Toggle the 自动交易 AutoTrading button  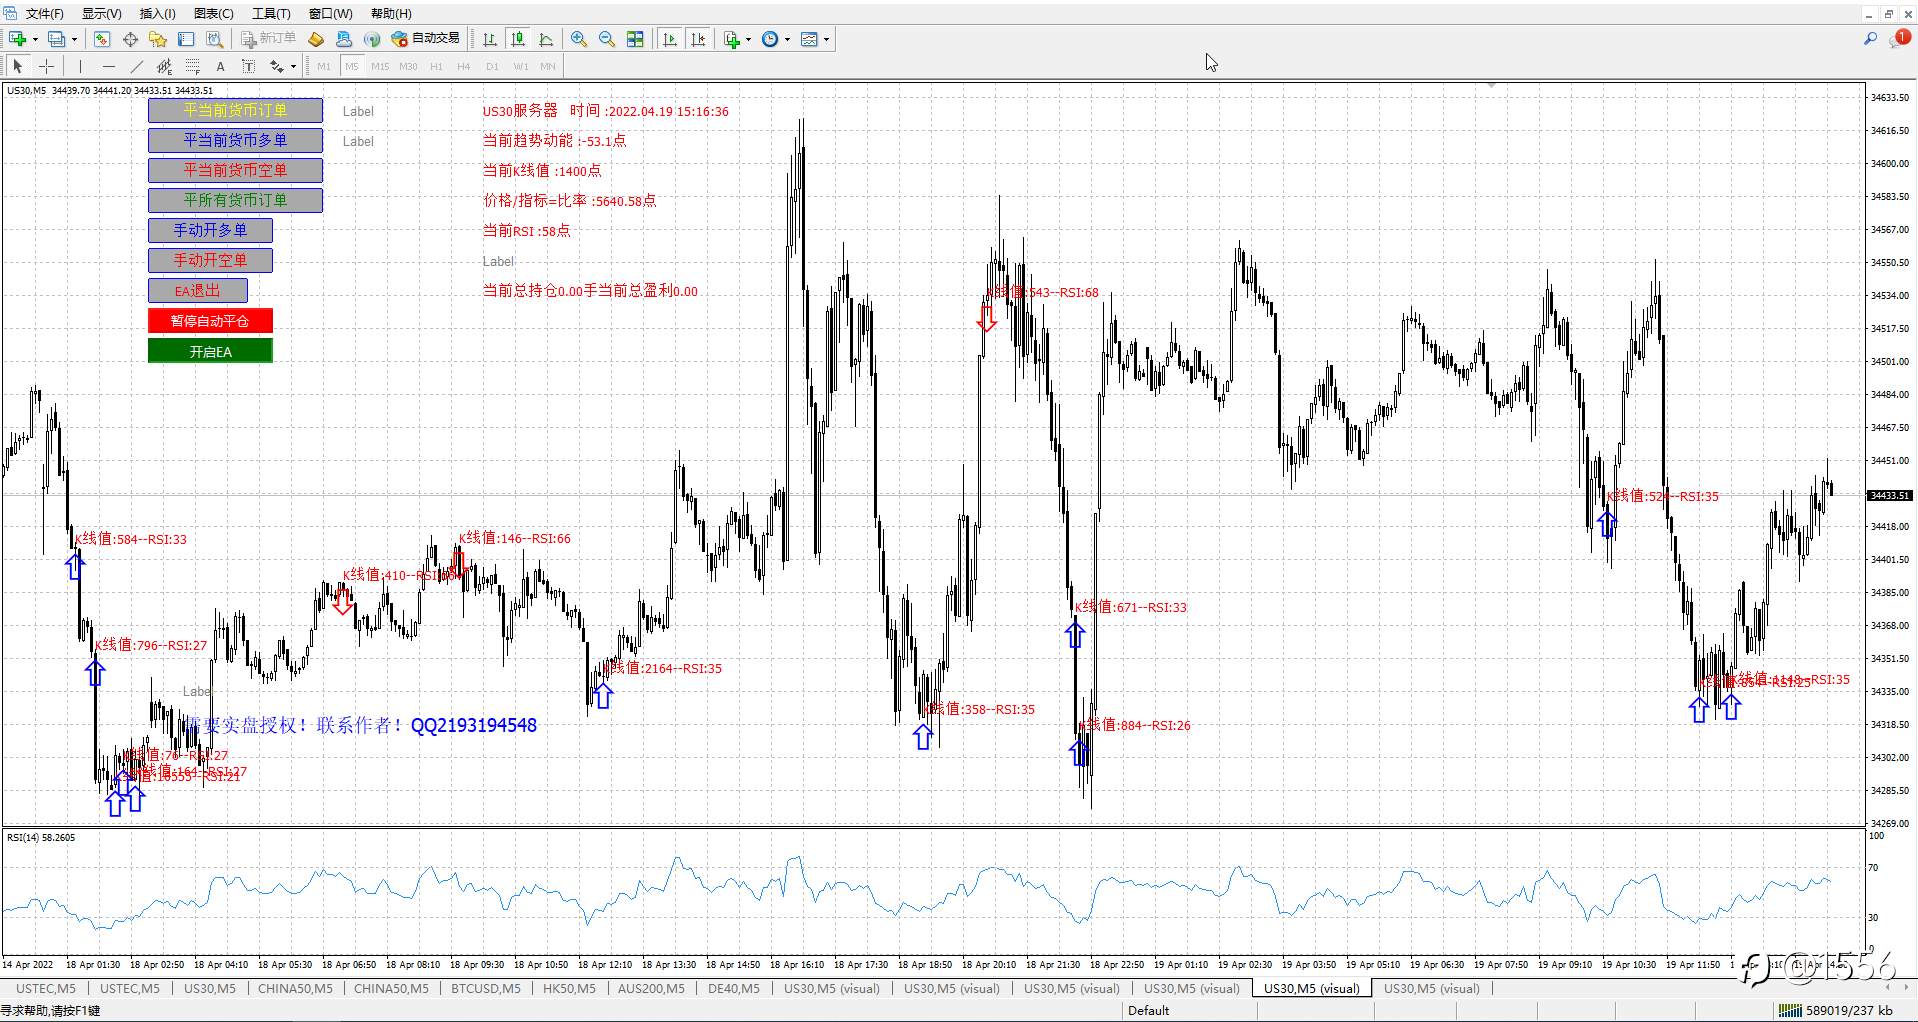click(426, 39)
